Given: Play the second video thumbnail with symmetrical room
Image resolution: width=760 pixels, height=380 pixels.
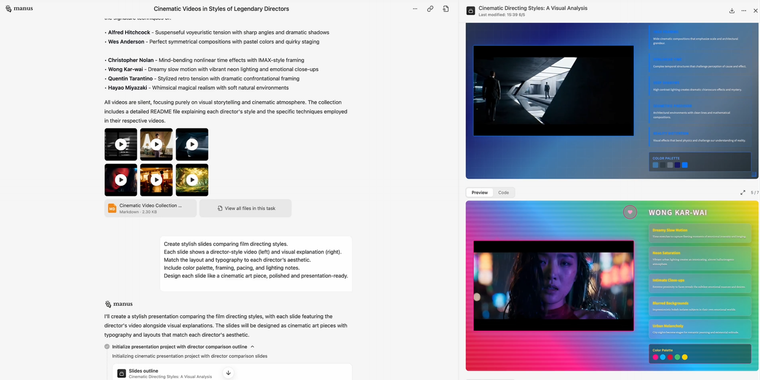Looking at the screenshot, I should [156, 144].
